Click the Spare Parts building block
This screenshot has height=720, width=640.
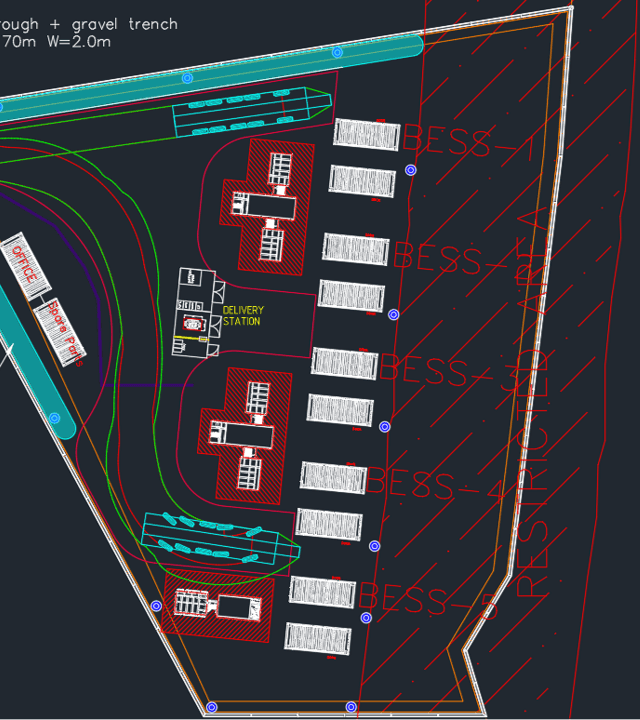(60, 334)
